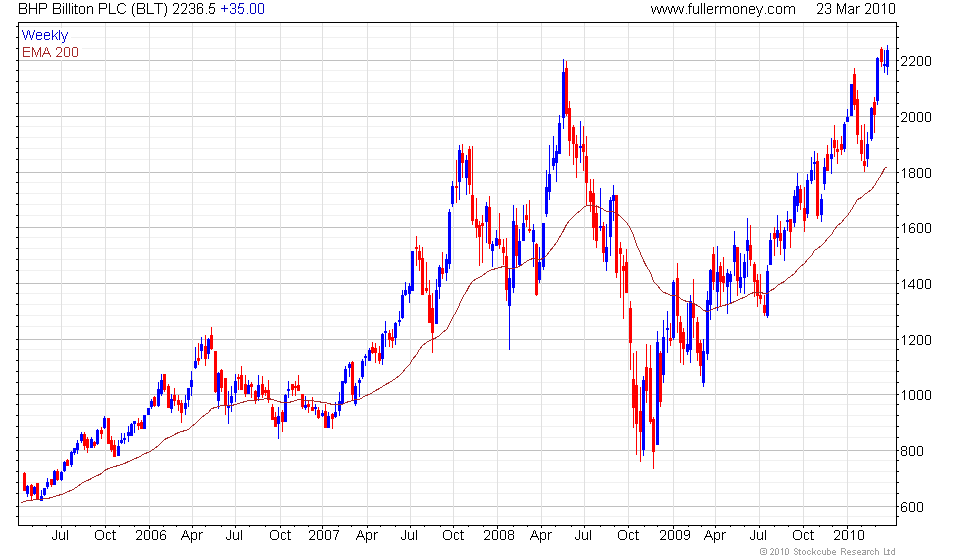This screenshot has height=560, width=980.
Task: Select the 'EMA 200' legend label
Action: 51,52
